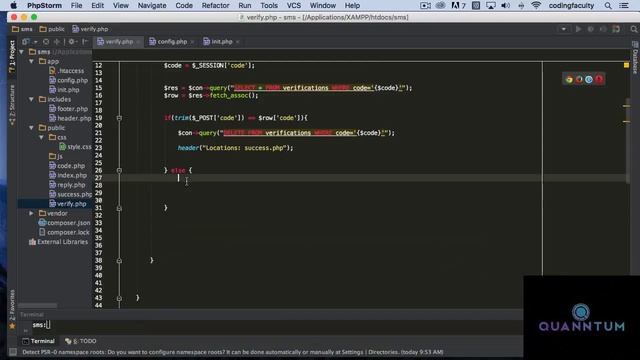Screen dimensions: 640x360
Task: Open the Apple menu
Action: (13, 6)
